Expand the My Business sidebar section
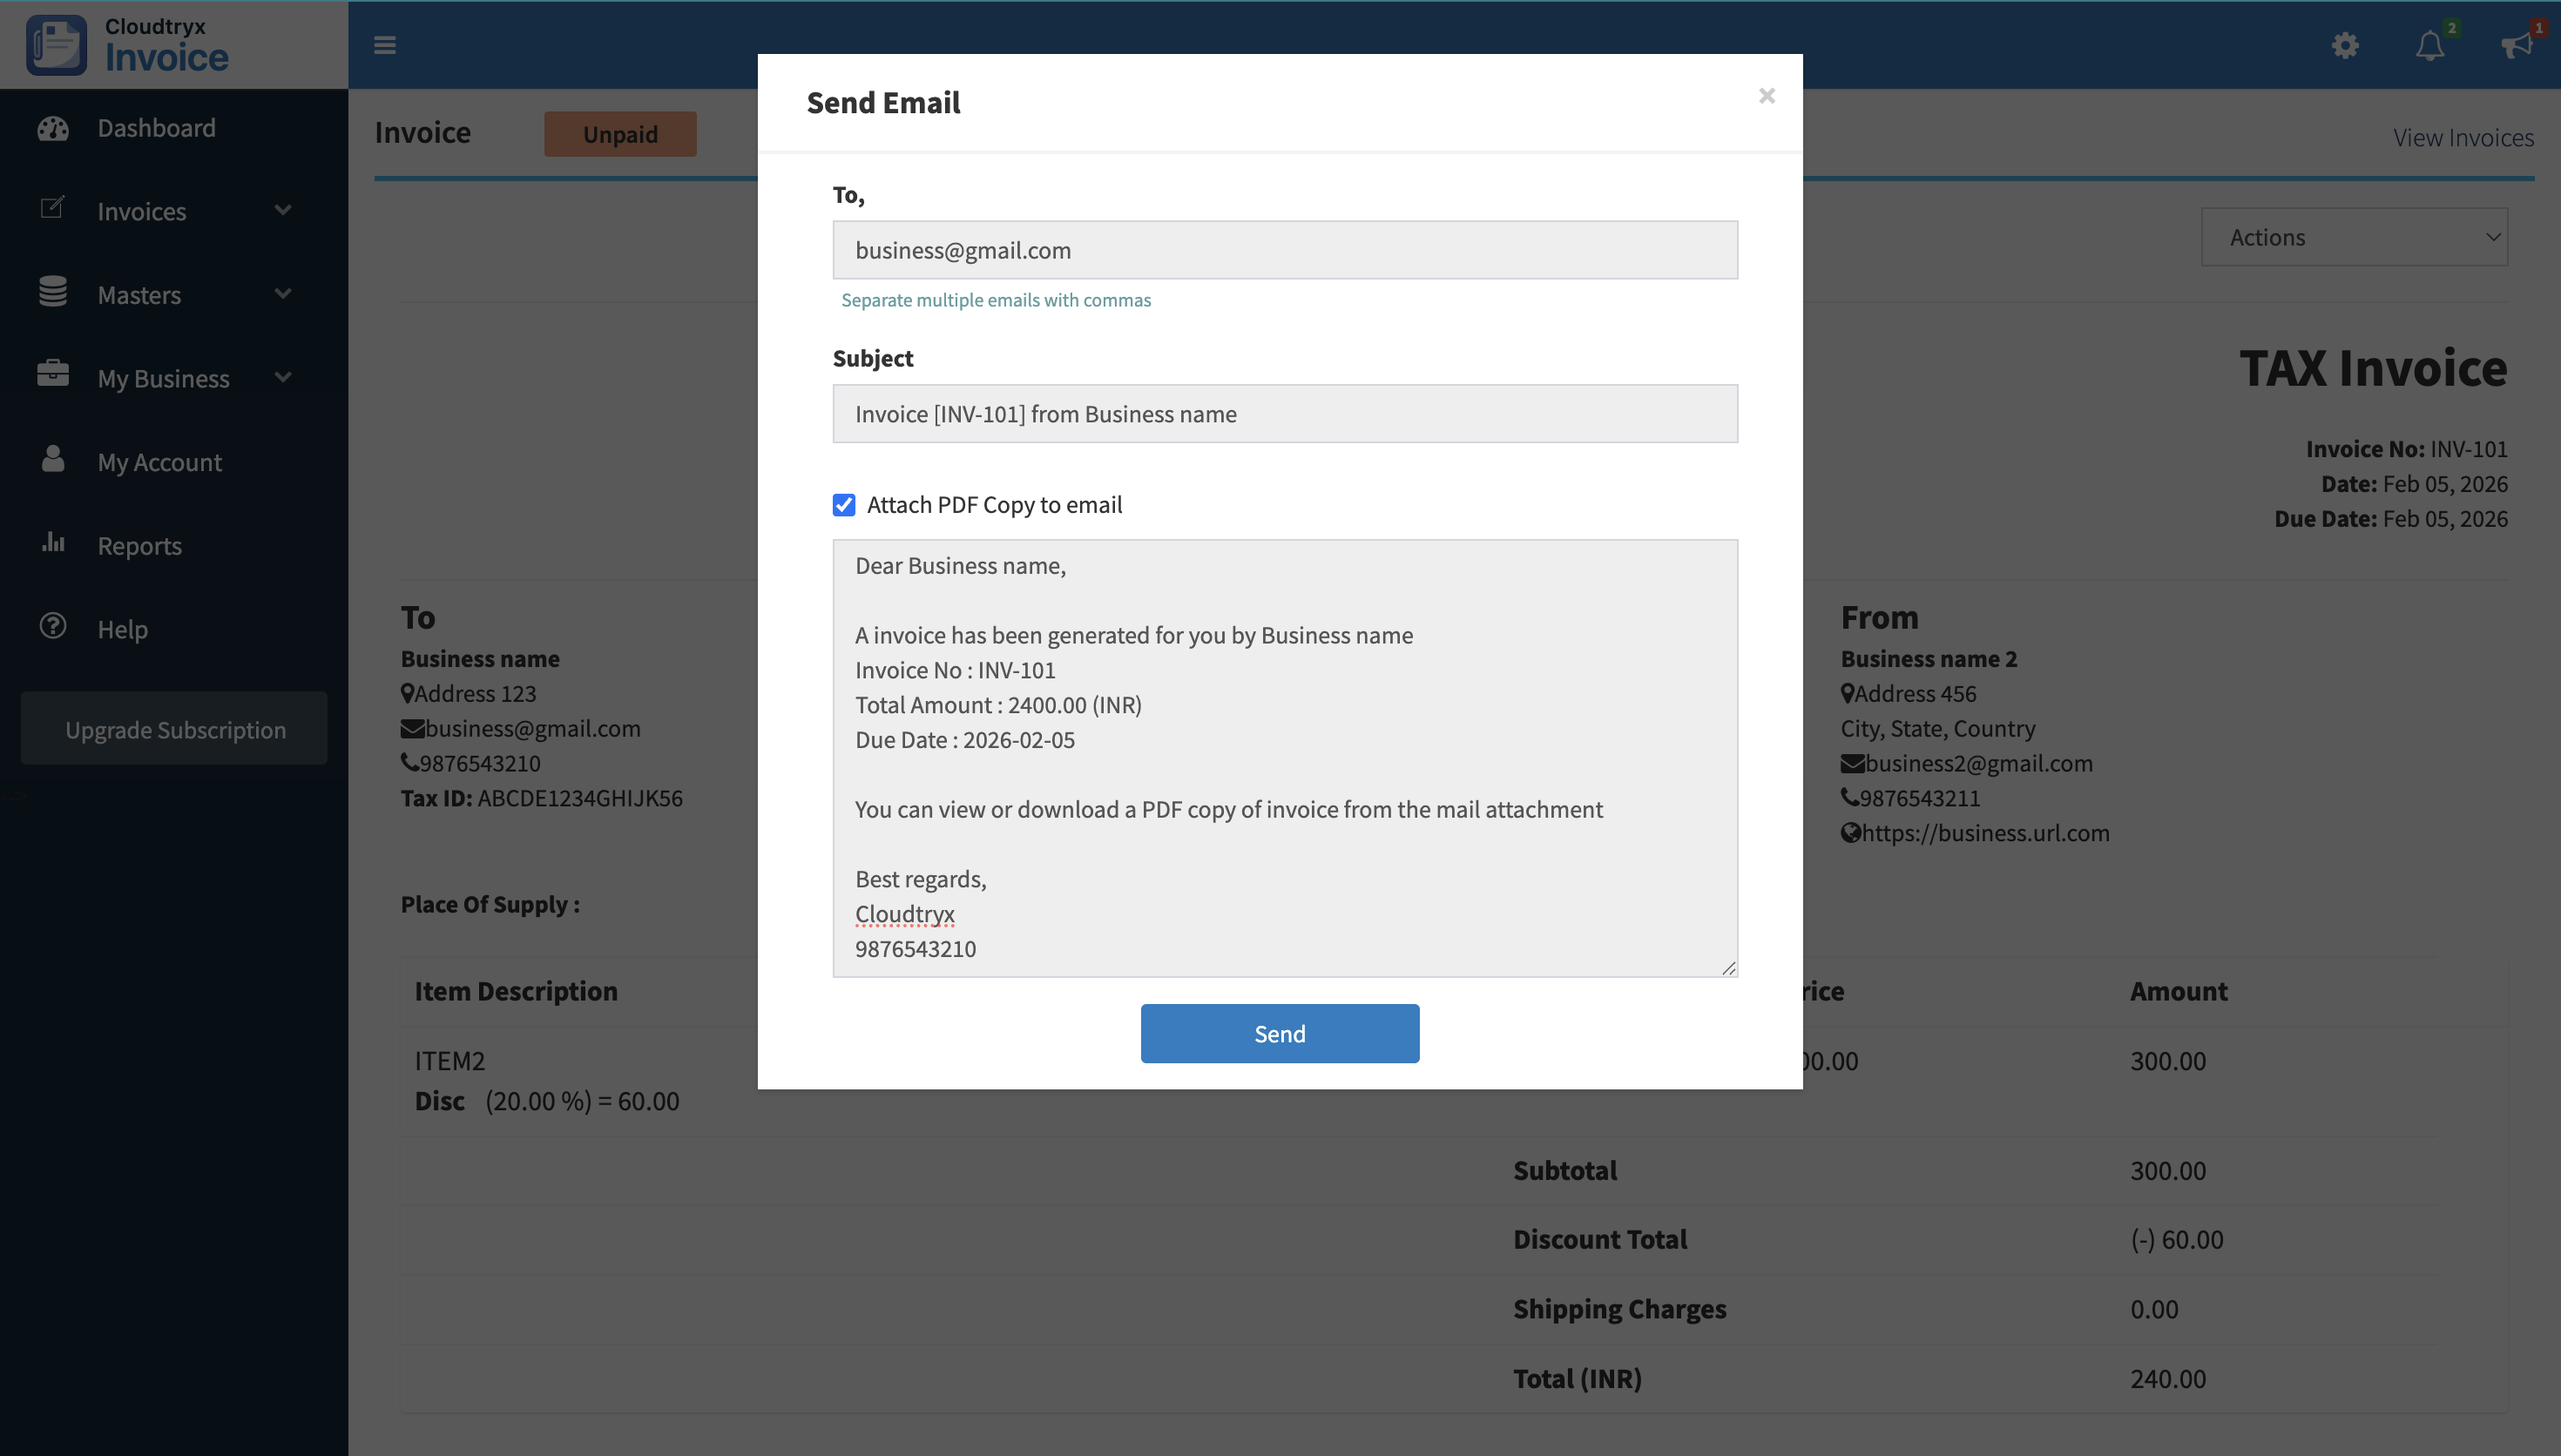Image resolution: width=2561 pixels, height=1456 pixels. (x=284, y=378)
